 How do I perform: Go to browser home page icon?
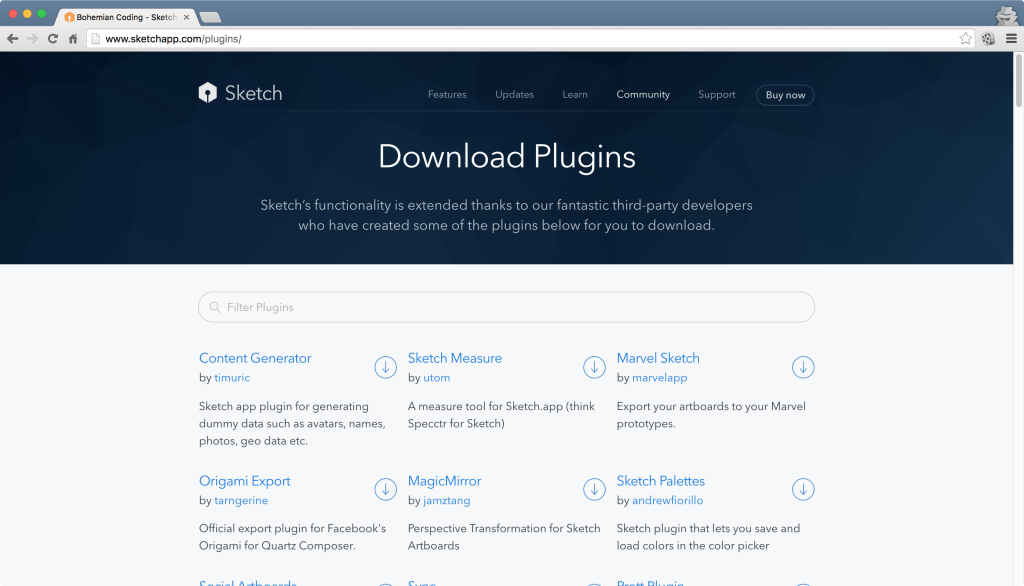click(x=73, y=39)
